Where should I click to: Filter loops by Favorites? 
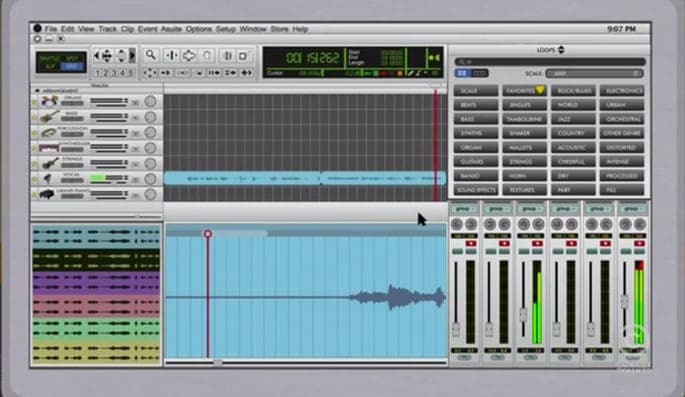525,90
